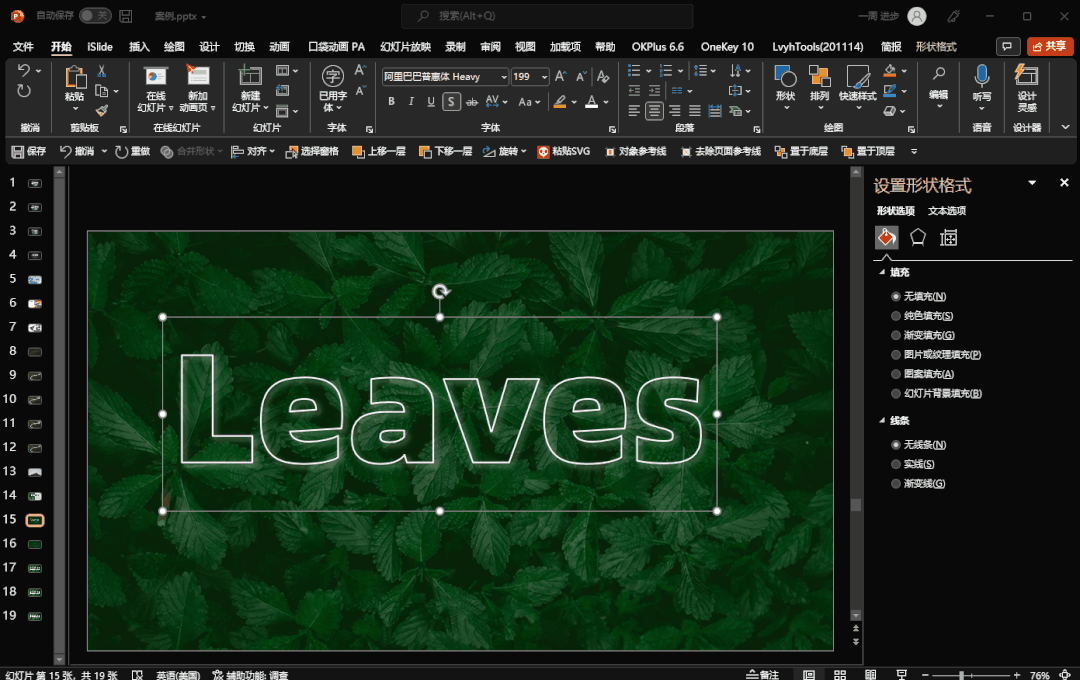This screenshot has width=1080, height=680.
Task: Select Pattern fill radio option
Action: click(x=895, y=373)
